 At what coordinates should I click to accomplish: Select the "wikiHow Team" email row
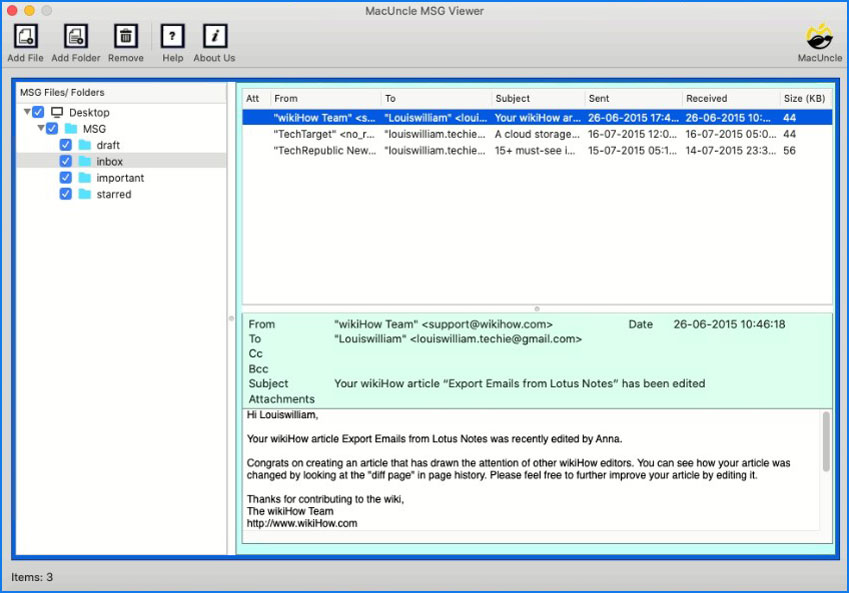[x=537, y=118]
